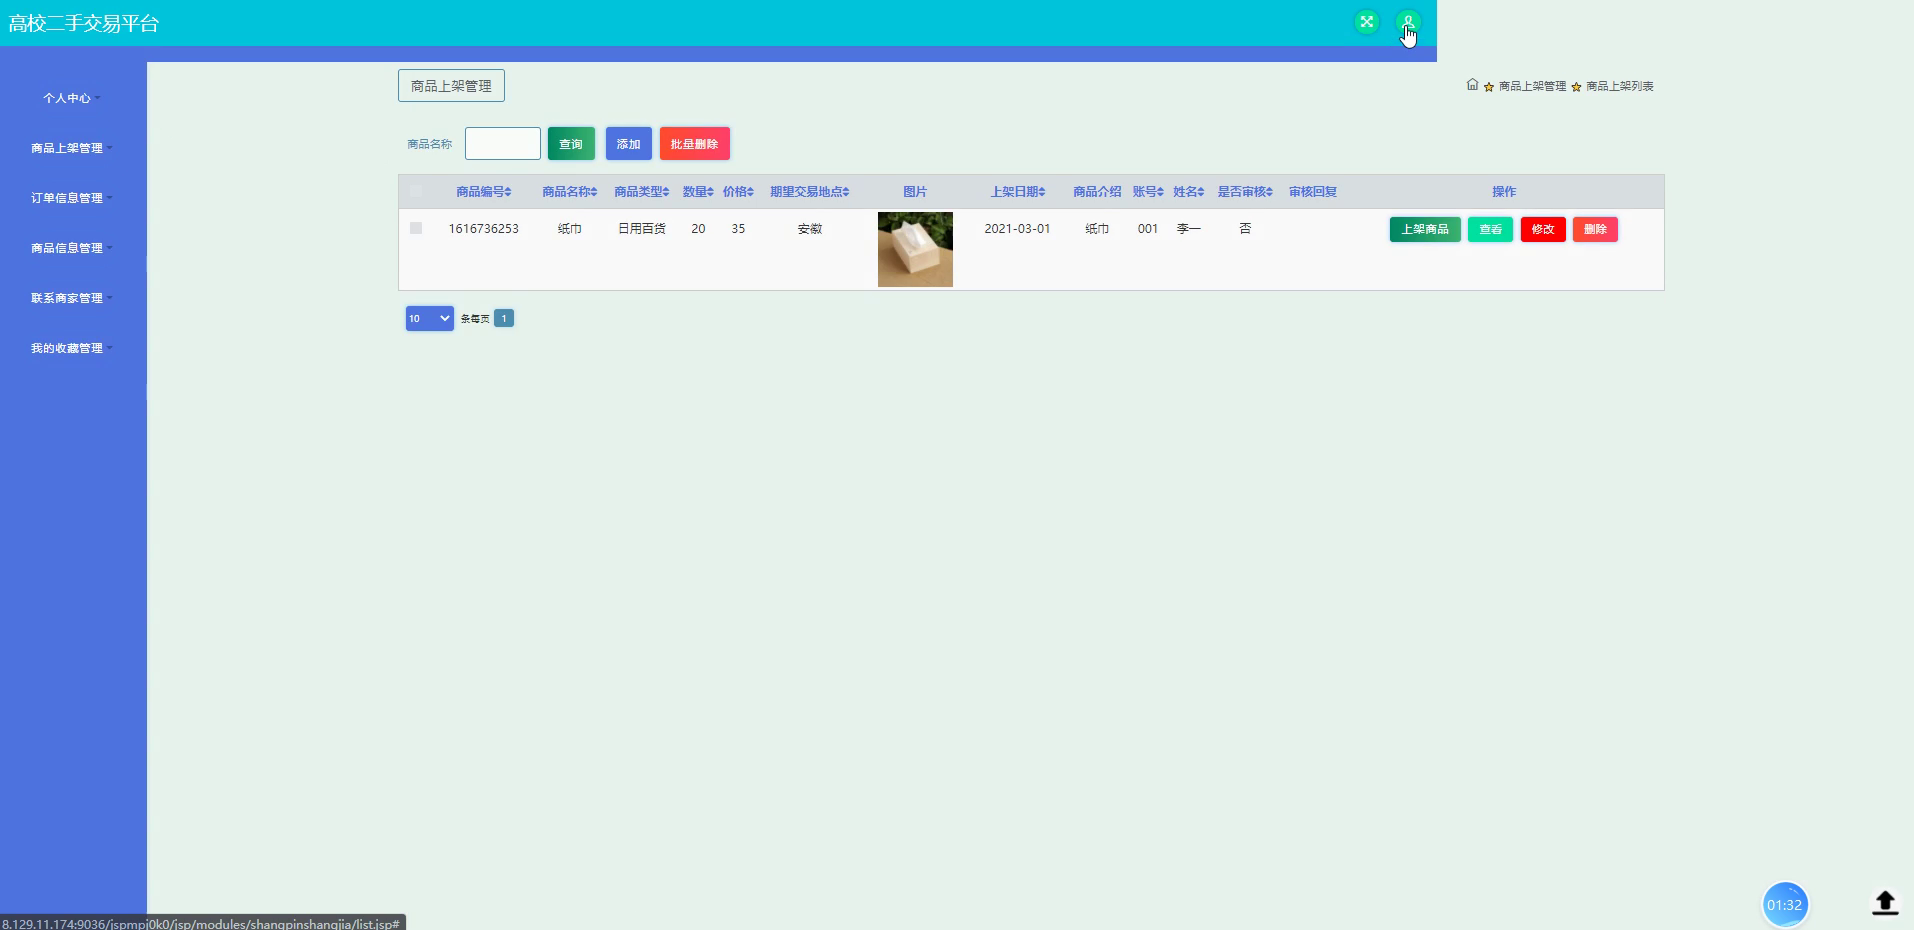This screenshot has width=1914, height=930.
Task: Click the cell showing 1616736253
Action: [x=484, y=229]
